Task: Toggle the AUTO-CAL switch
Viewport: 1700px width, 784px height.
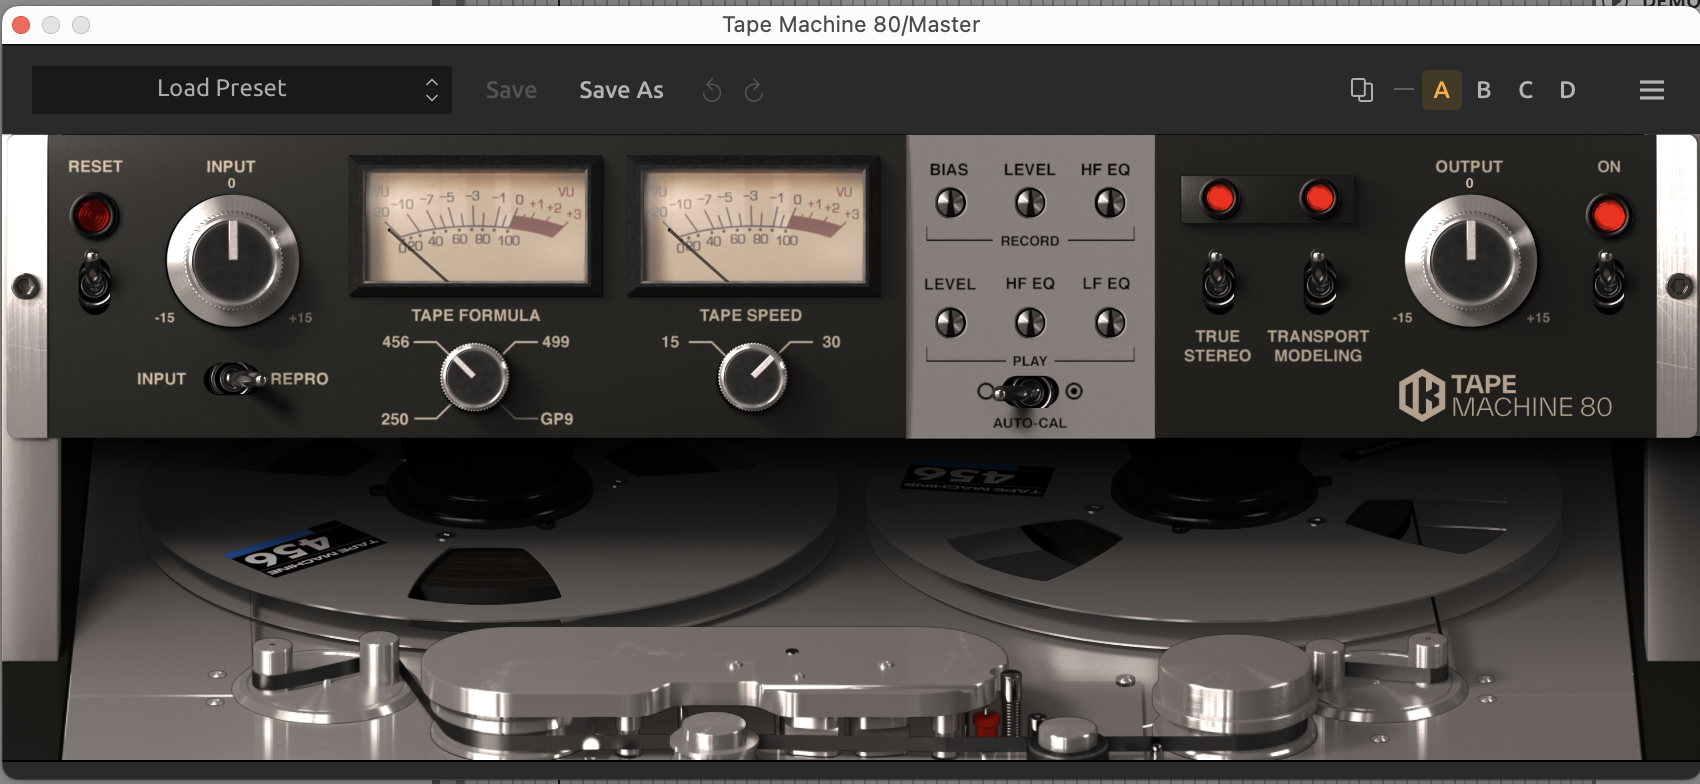Action: click(x=1030, y=392)
